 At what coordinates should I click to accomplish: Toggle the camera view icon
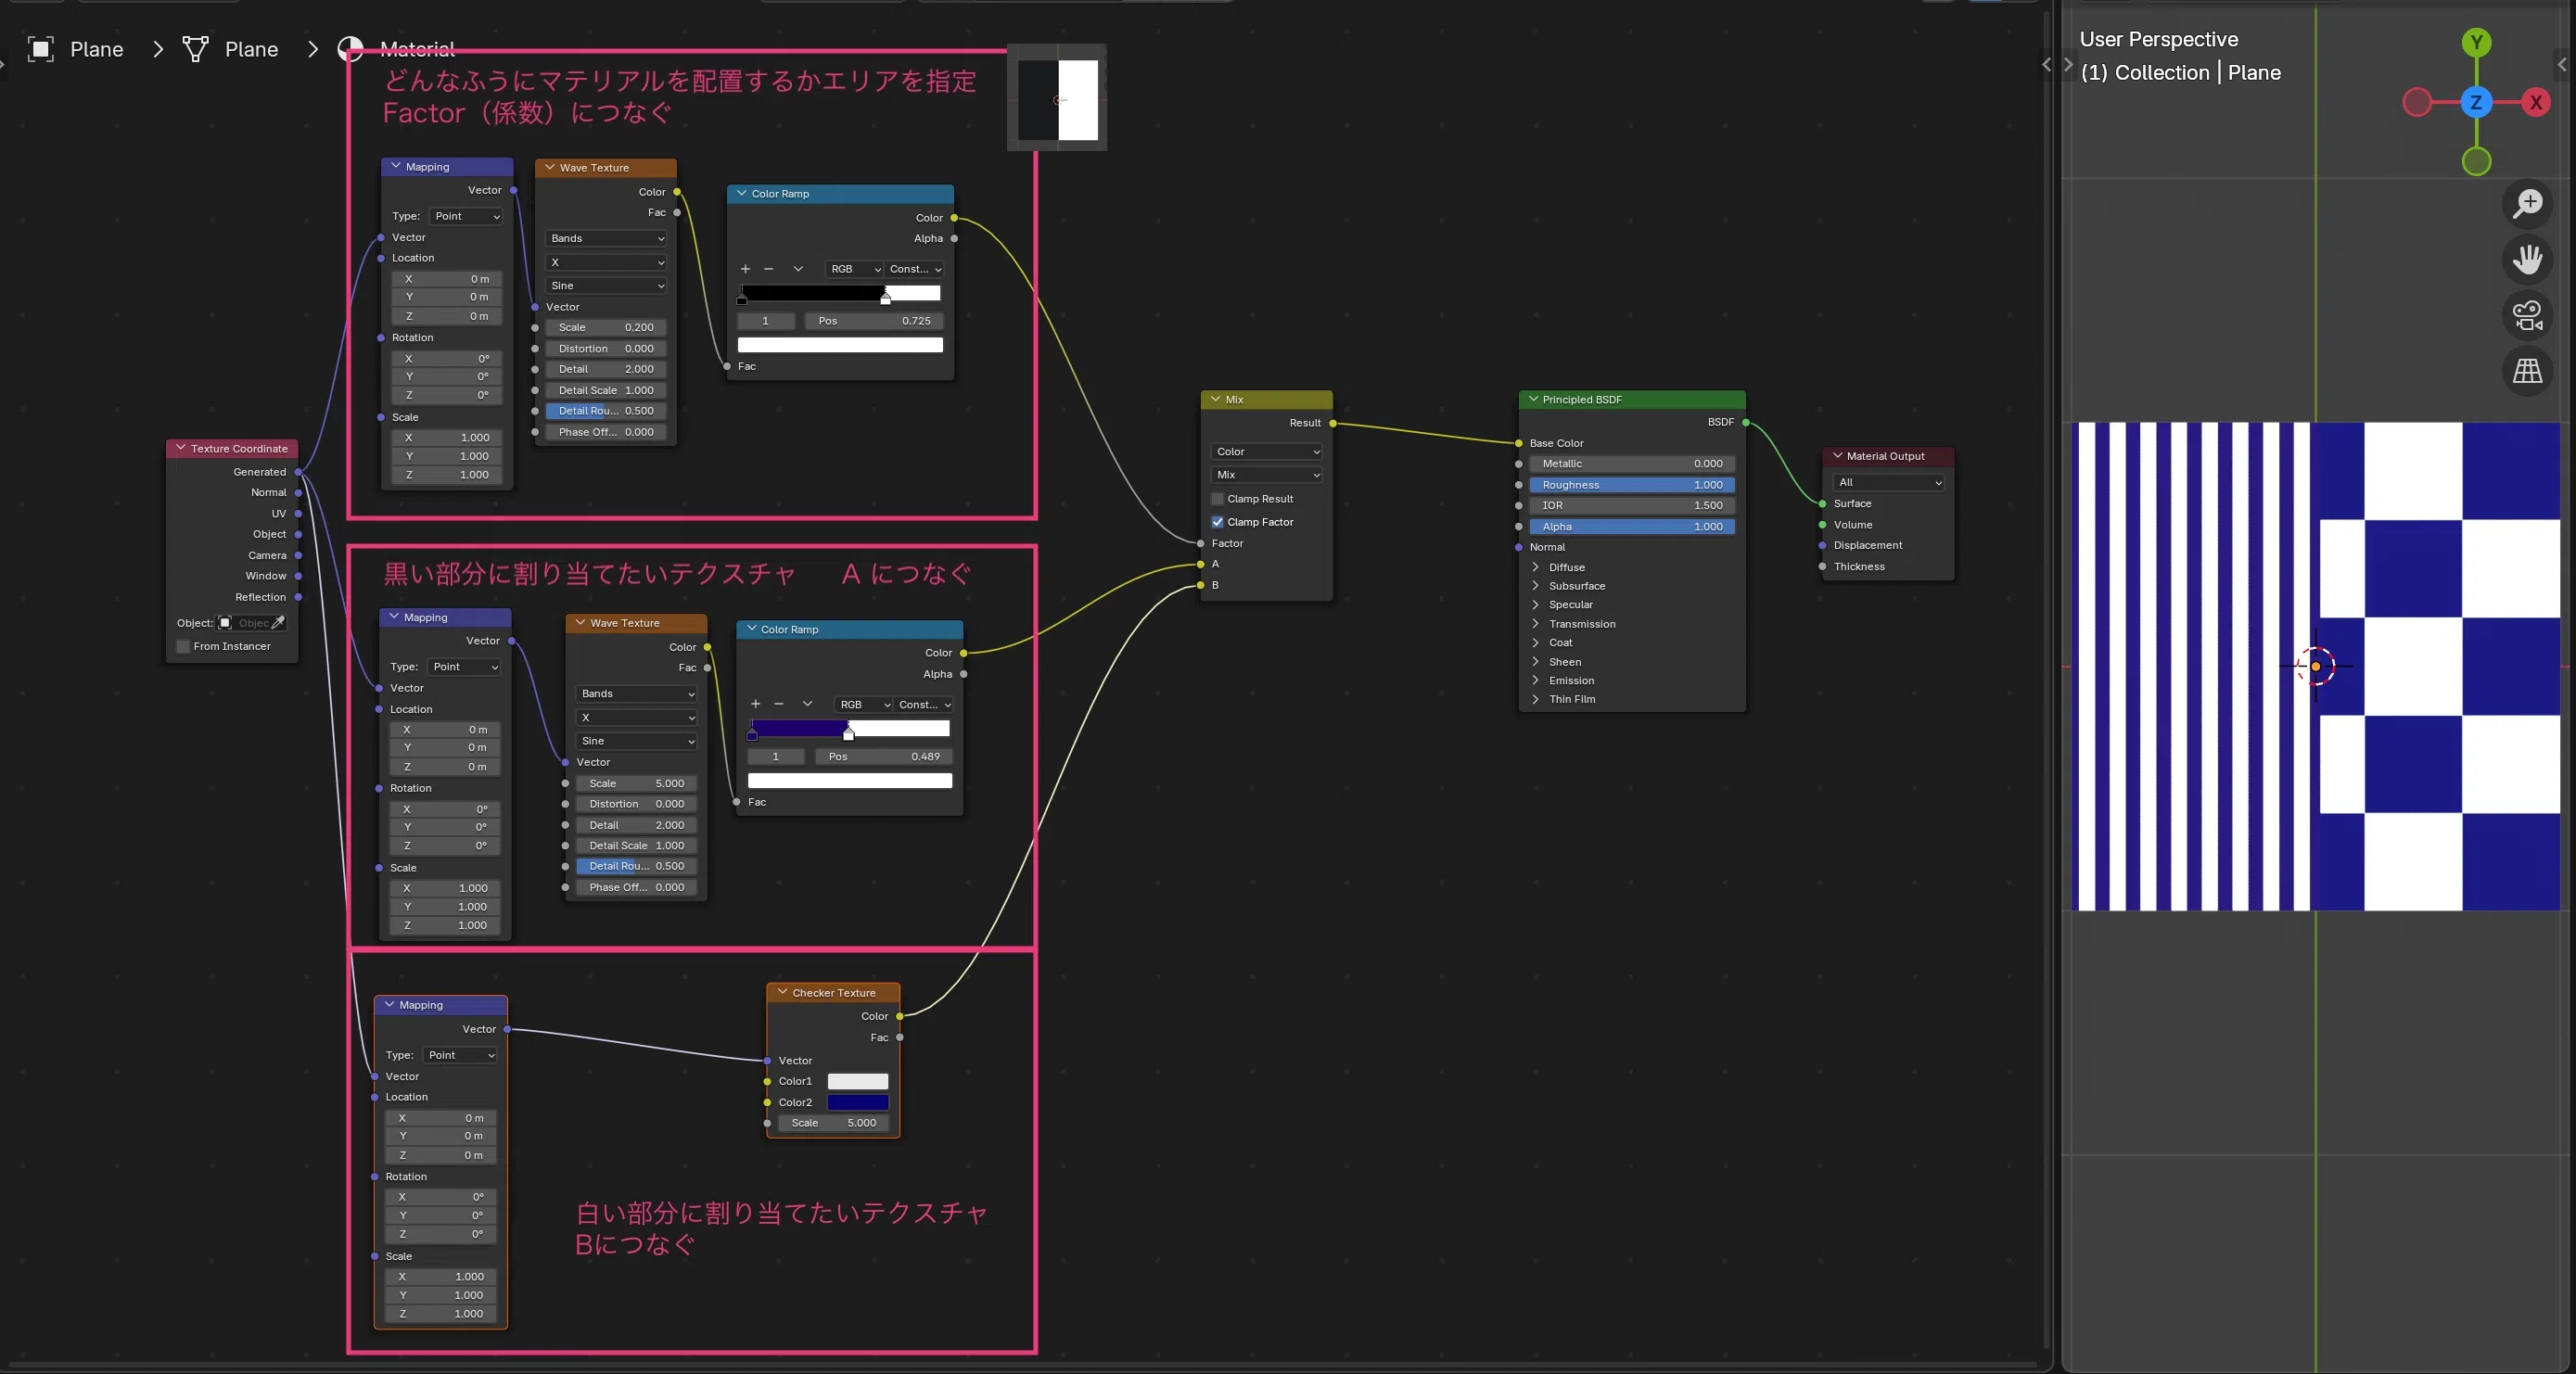(x=2527, y=316)
